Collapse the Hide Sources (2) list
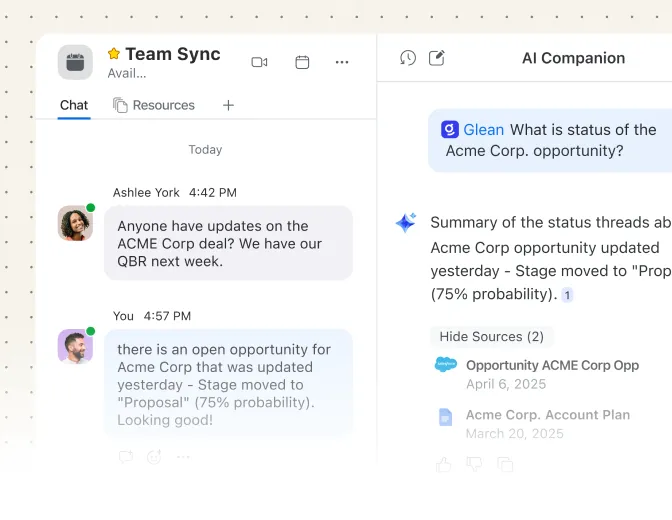 pyautogui.click(x=492, y=337)
